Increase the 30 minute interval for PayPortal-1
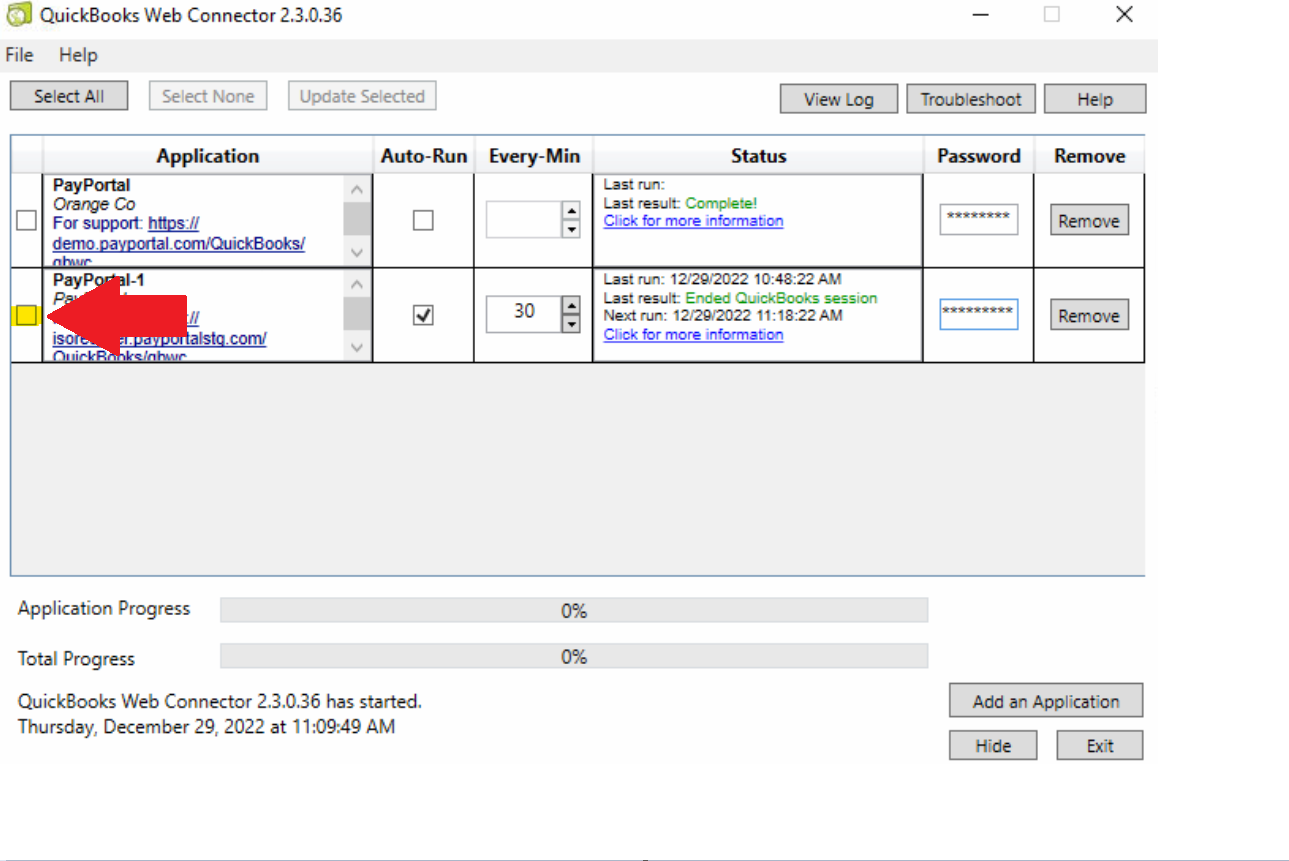This screenshot has height=861, width=1289. coord(571,305)
